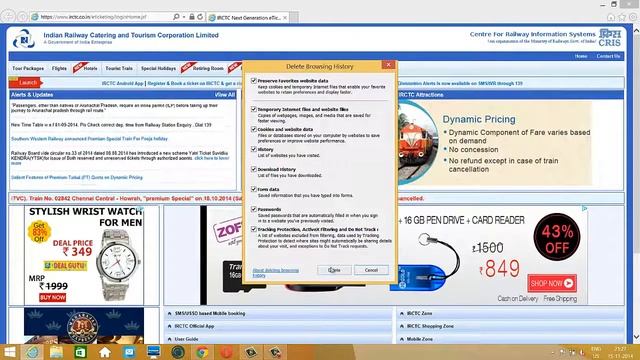
Task: Toggle Temporary Internet files and website files
Action: click(254, 109)
